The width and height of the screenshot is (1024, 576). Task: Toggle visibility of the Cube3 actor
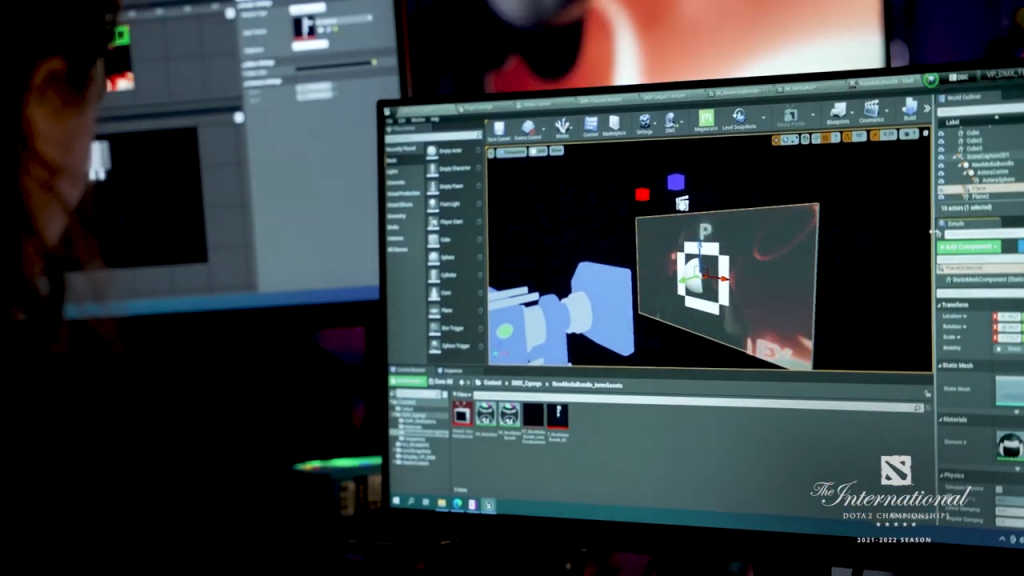(x=941, y=146)
